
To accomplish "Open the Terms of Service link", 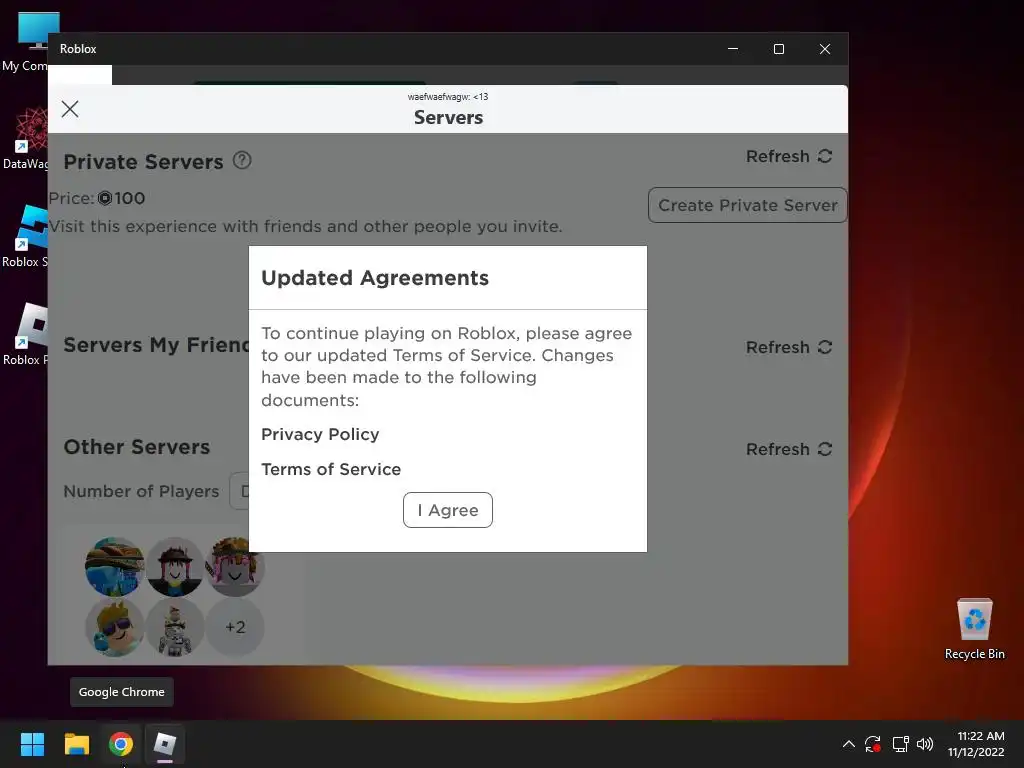I will 331,469.
